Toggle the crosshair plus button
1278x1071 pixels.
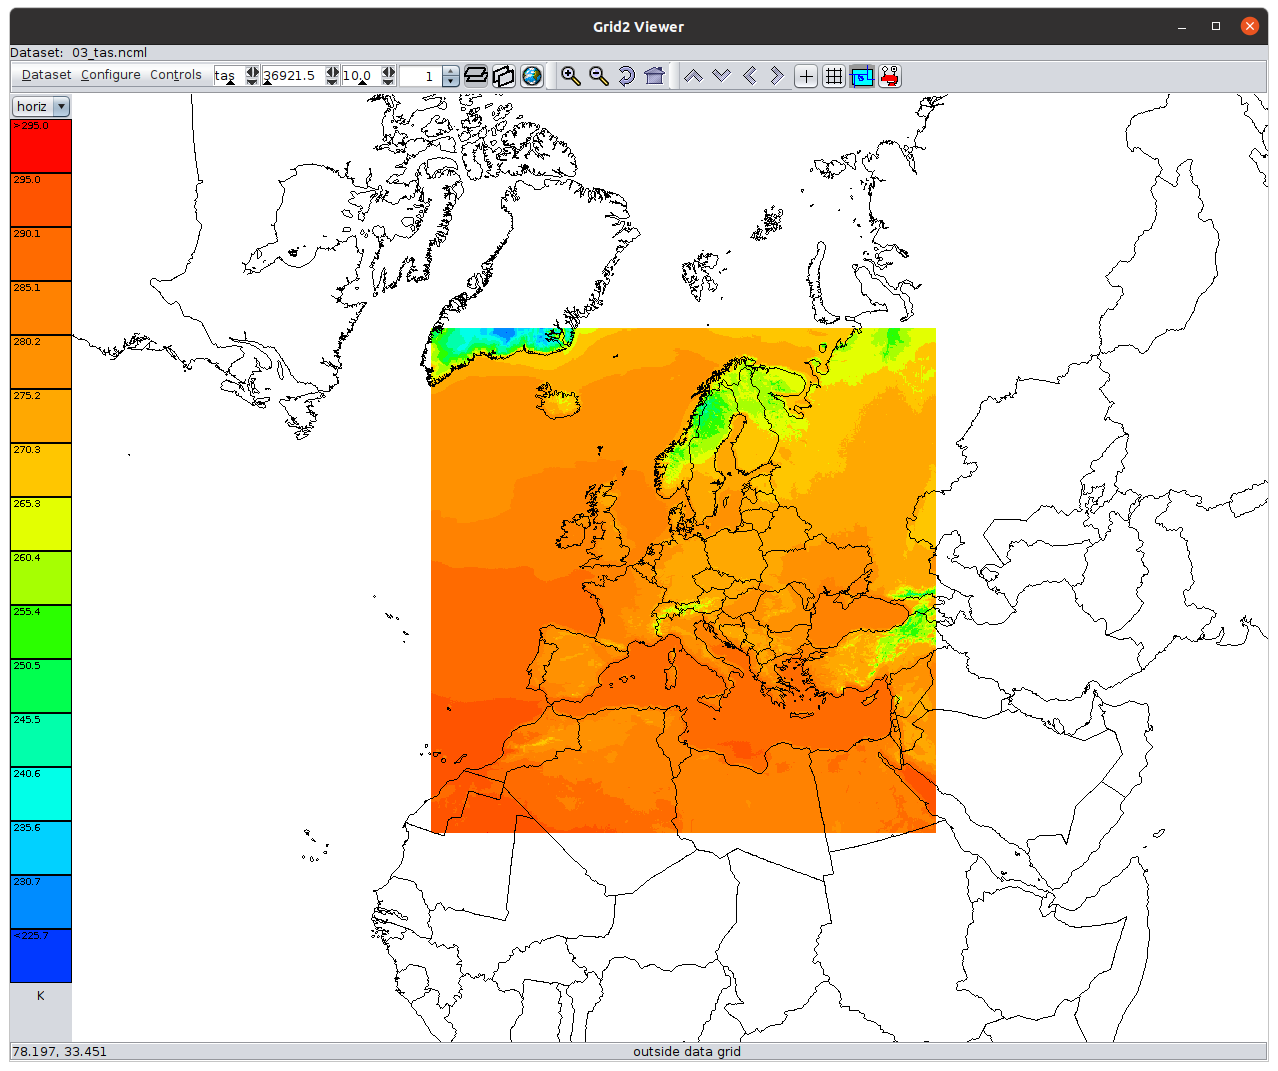[806, 76]
